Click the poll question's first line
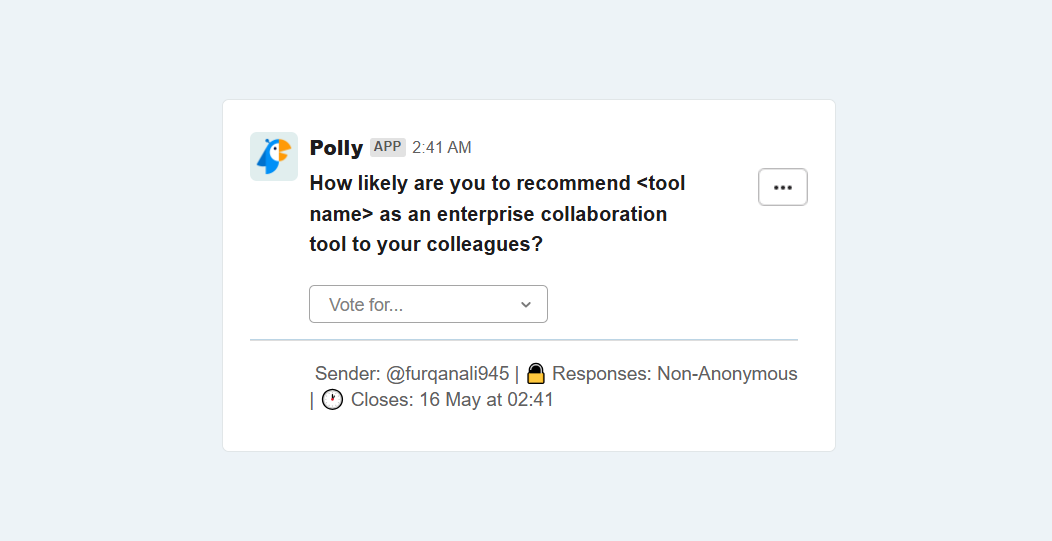Image resolution: width=1052 pixels, height=541 pixels. click(497, 183)
